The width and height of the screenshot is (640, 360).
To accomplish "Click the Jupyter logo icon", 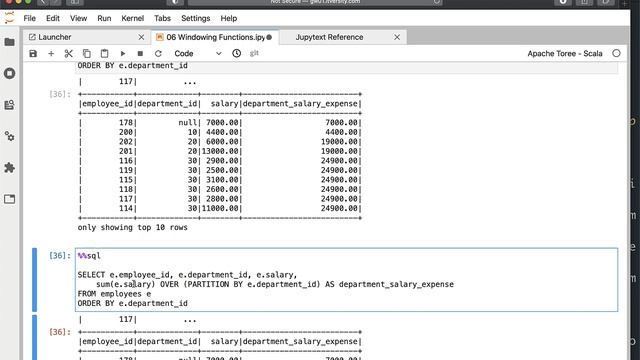I will coord(9,18).
